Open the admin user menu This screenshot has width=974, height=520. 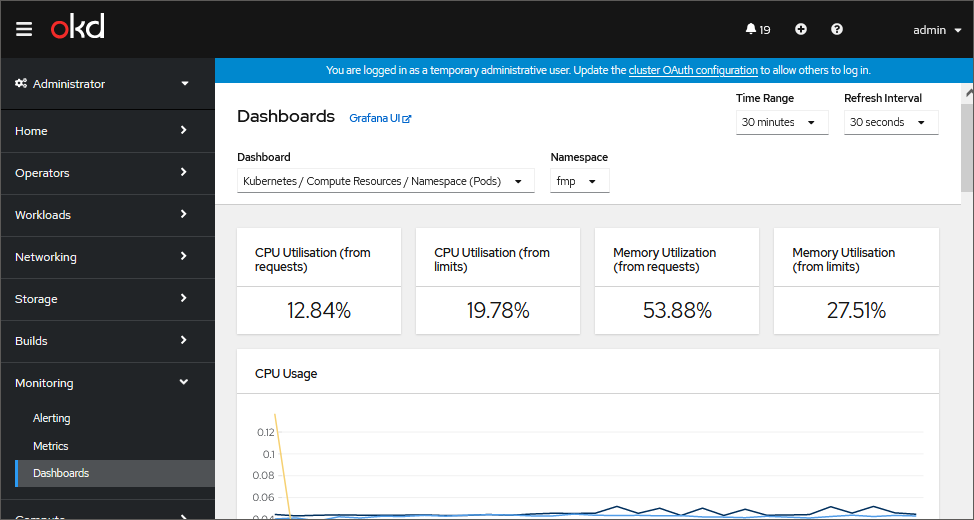pos(929,30)
